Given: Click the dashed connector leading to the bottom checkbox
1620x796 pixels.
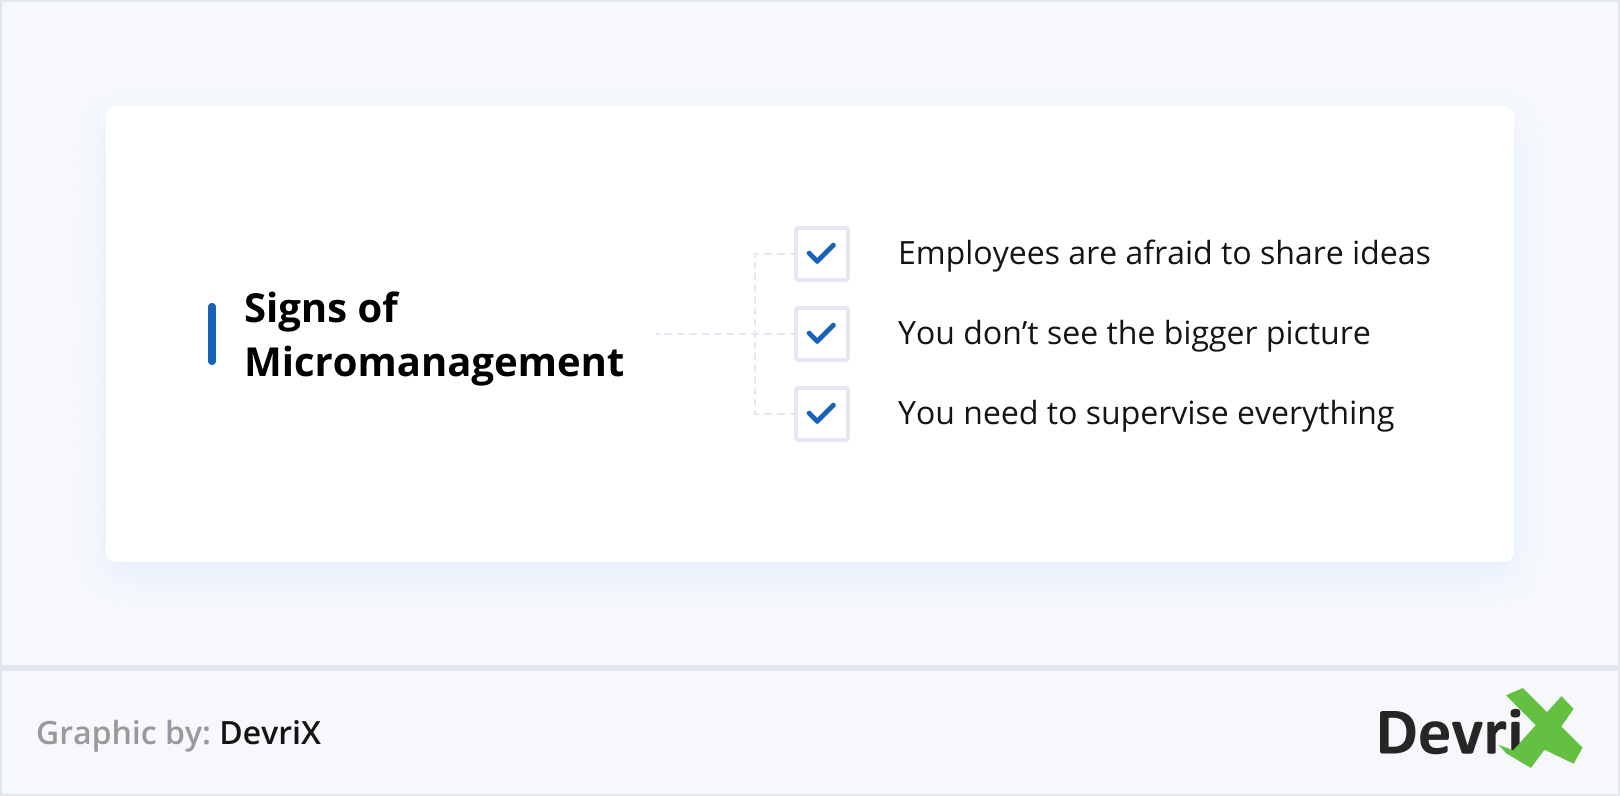Looking at the screenshot, I should pyautogui.click(x=774, y=413).
